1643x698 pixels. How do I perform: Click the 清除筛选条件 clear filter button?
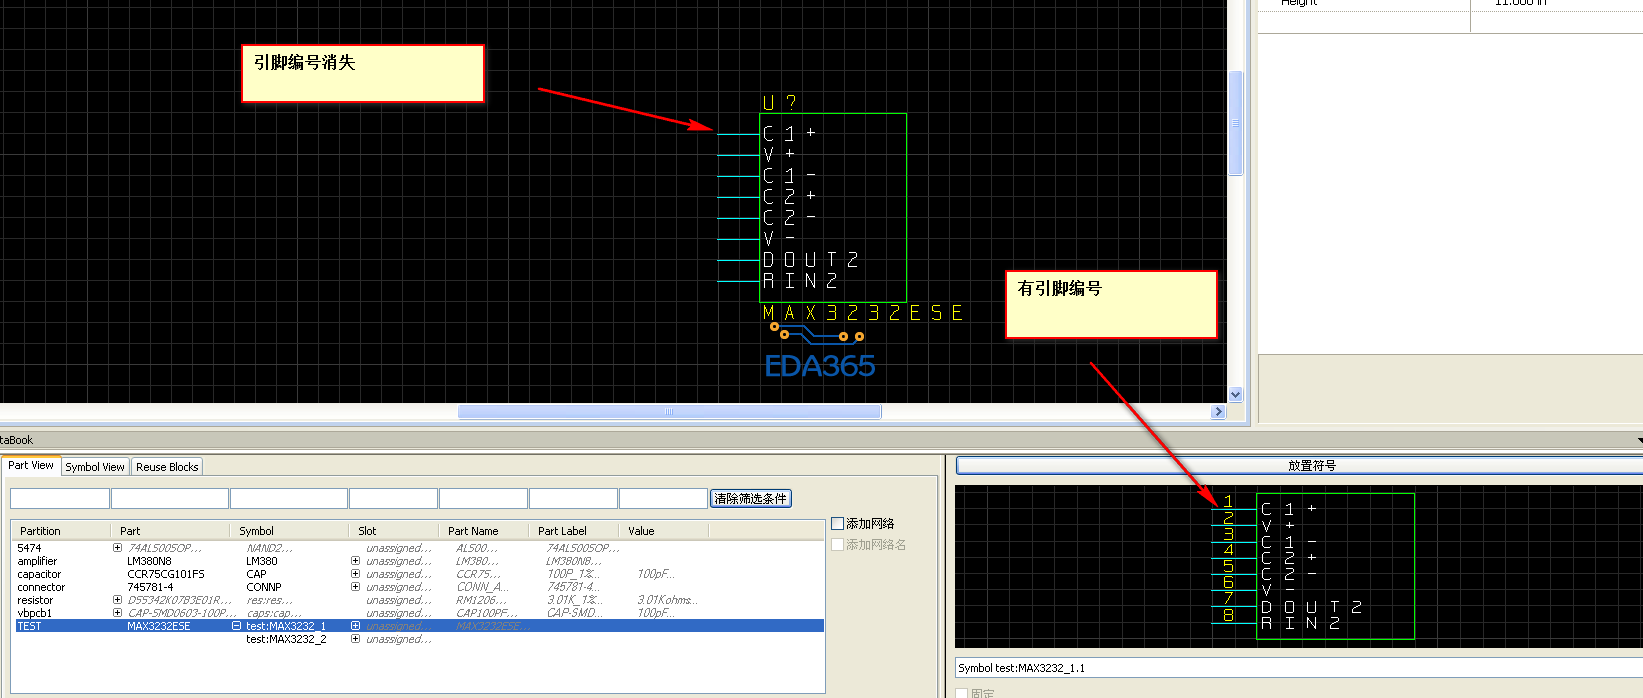pos(750,498)
